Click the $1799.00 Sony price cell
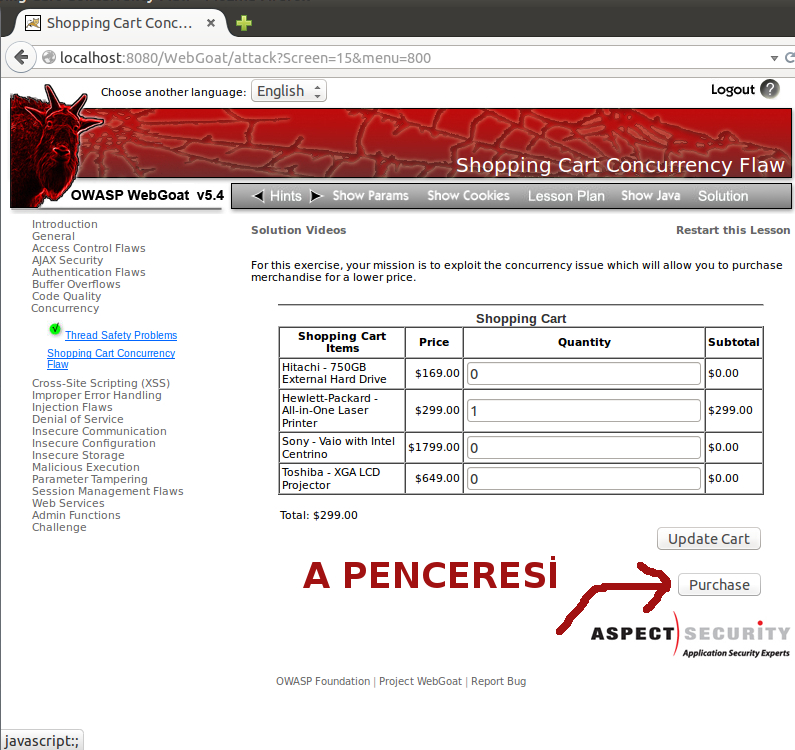This screenshot has width=795, height=750. coord(433,447)
